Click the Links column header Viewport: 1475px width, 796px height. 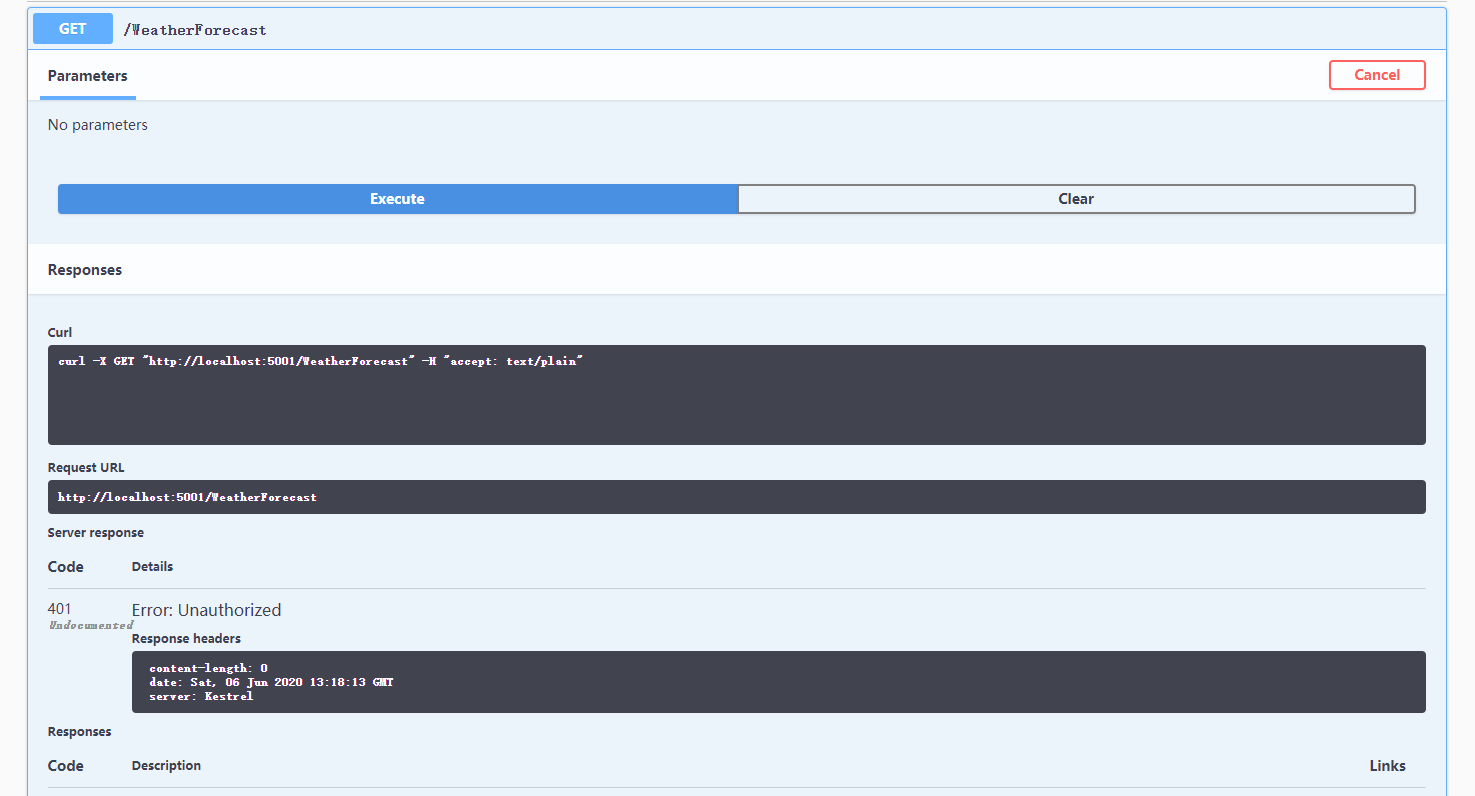(1388, 766)
